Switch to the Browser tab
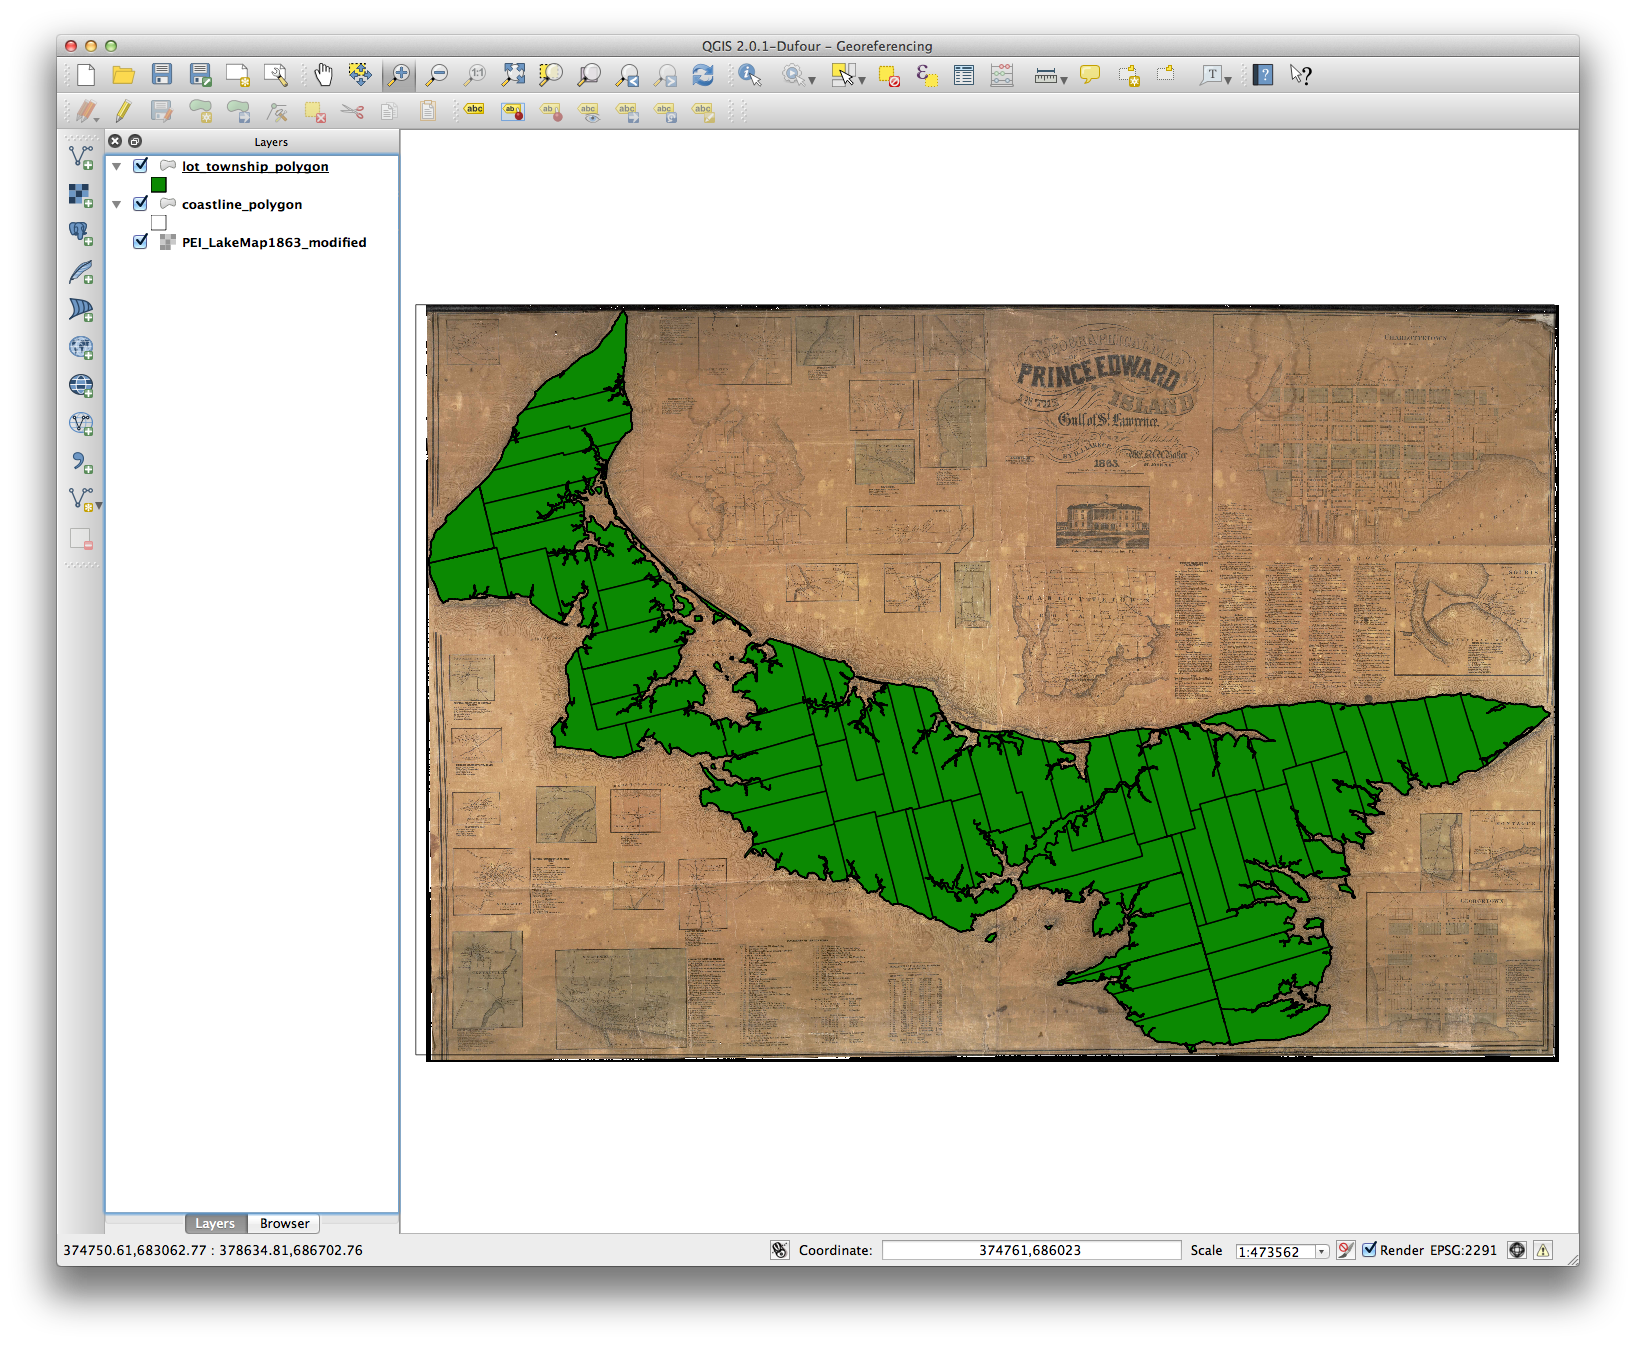This screenshot has height=1345, width=1636. [284, 1223]
